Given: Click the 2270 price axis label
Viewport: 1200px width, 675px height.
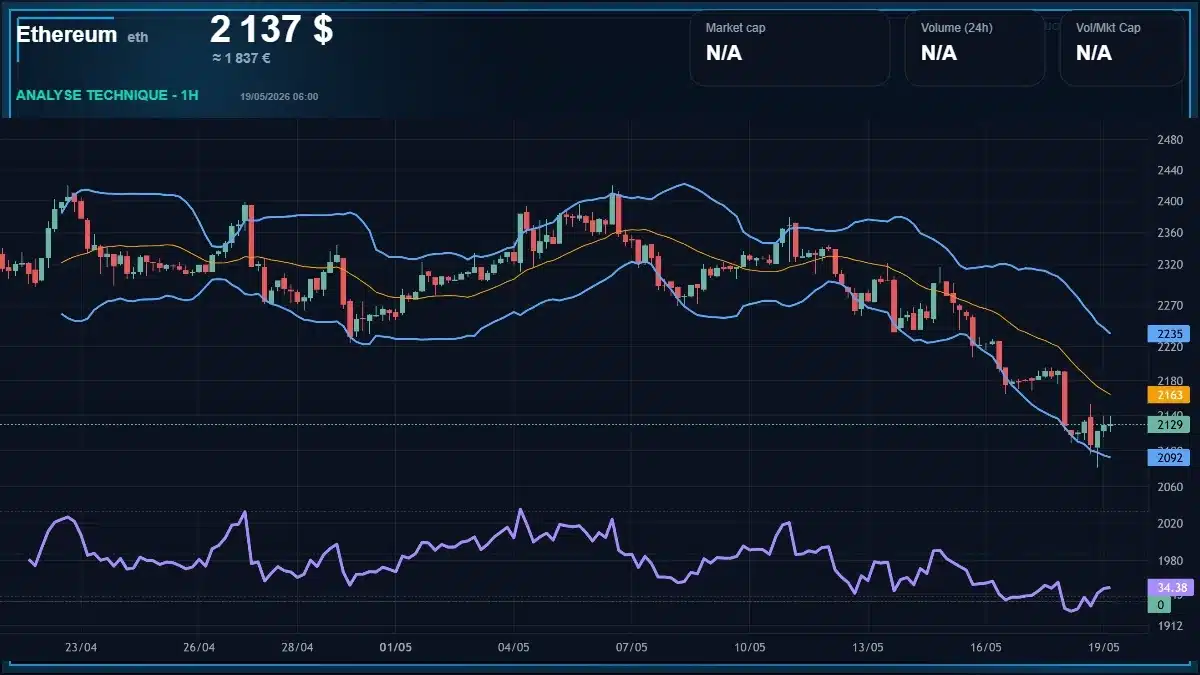Looking at the screenshot, I should (x=1169, y=306).
